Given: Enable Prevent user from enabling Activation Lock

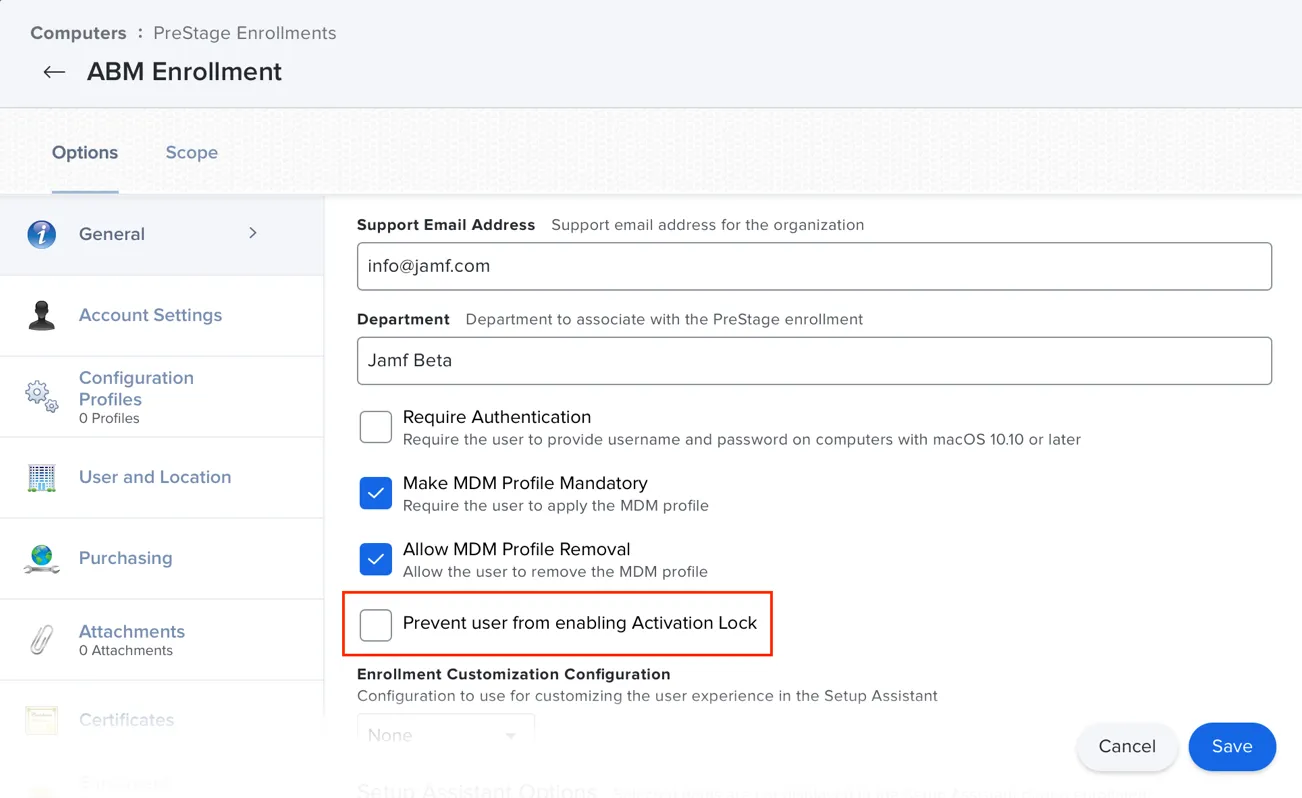Looking at the screenshot, I should coord(375,625).
